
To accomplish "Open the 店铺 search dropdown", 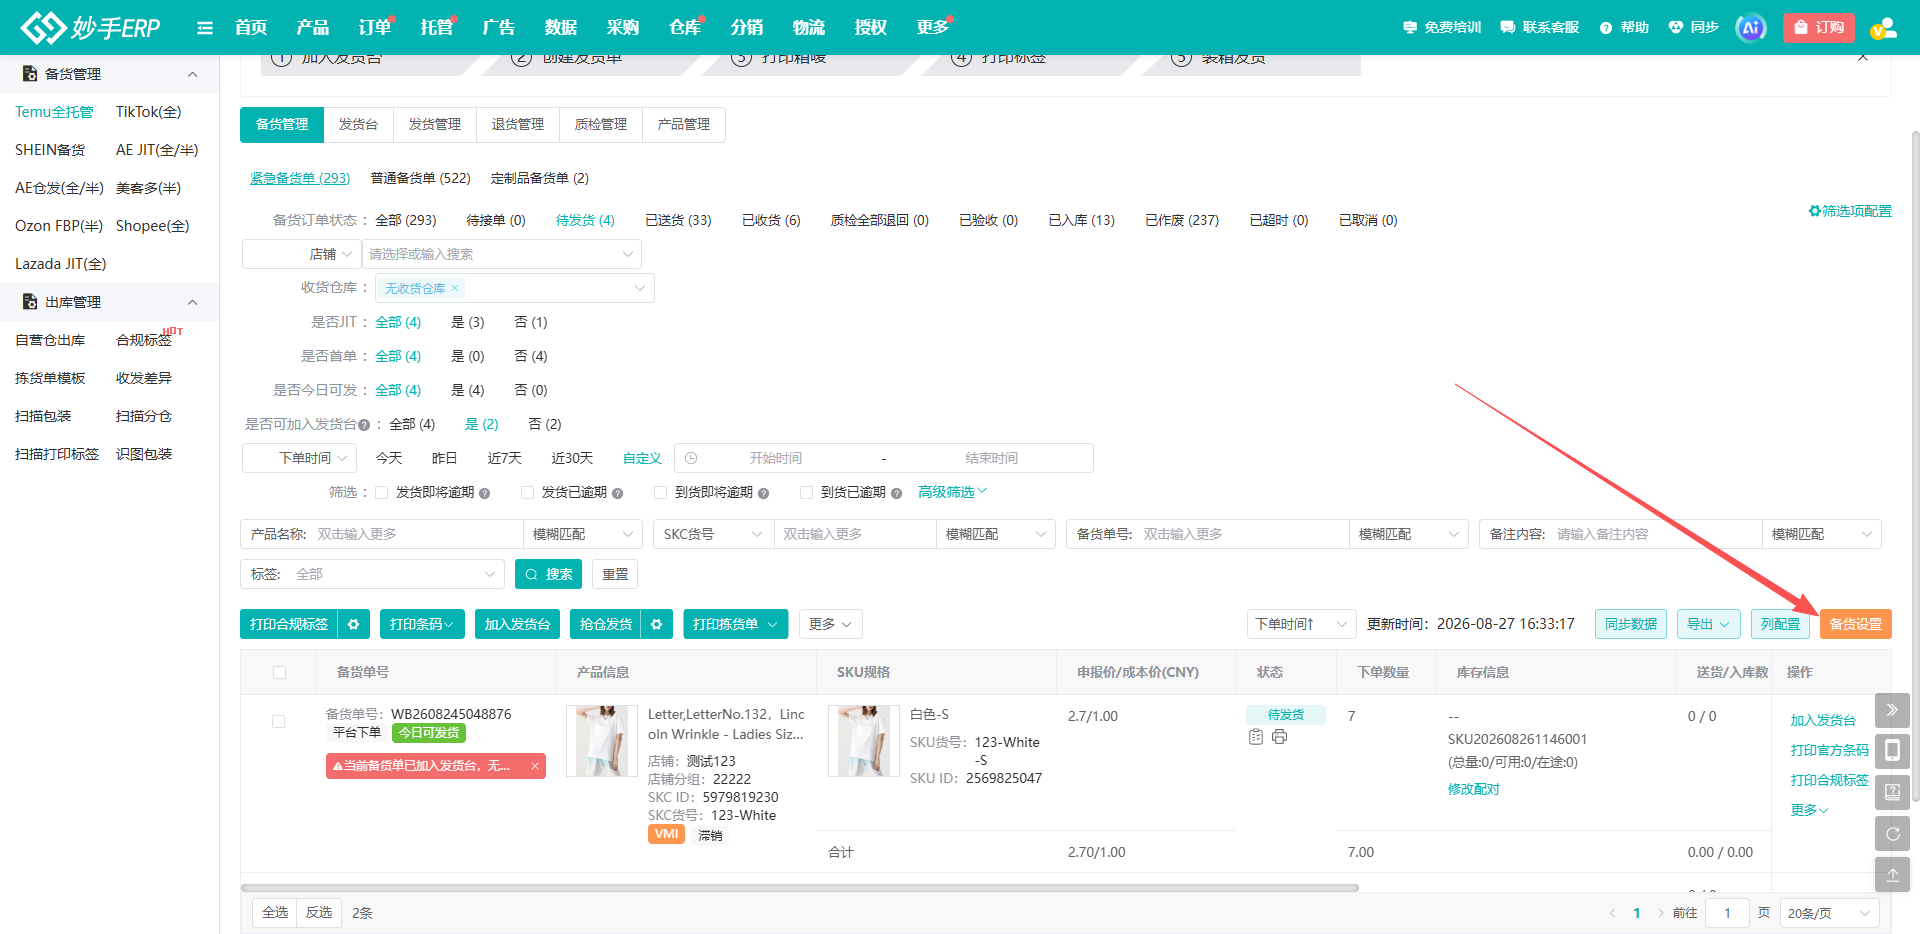I will tap(502, 254).
